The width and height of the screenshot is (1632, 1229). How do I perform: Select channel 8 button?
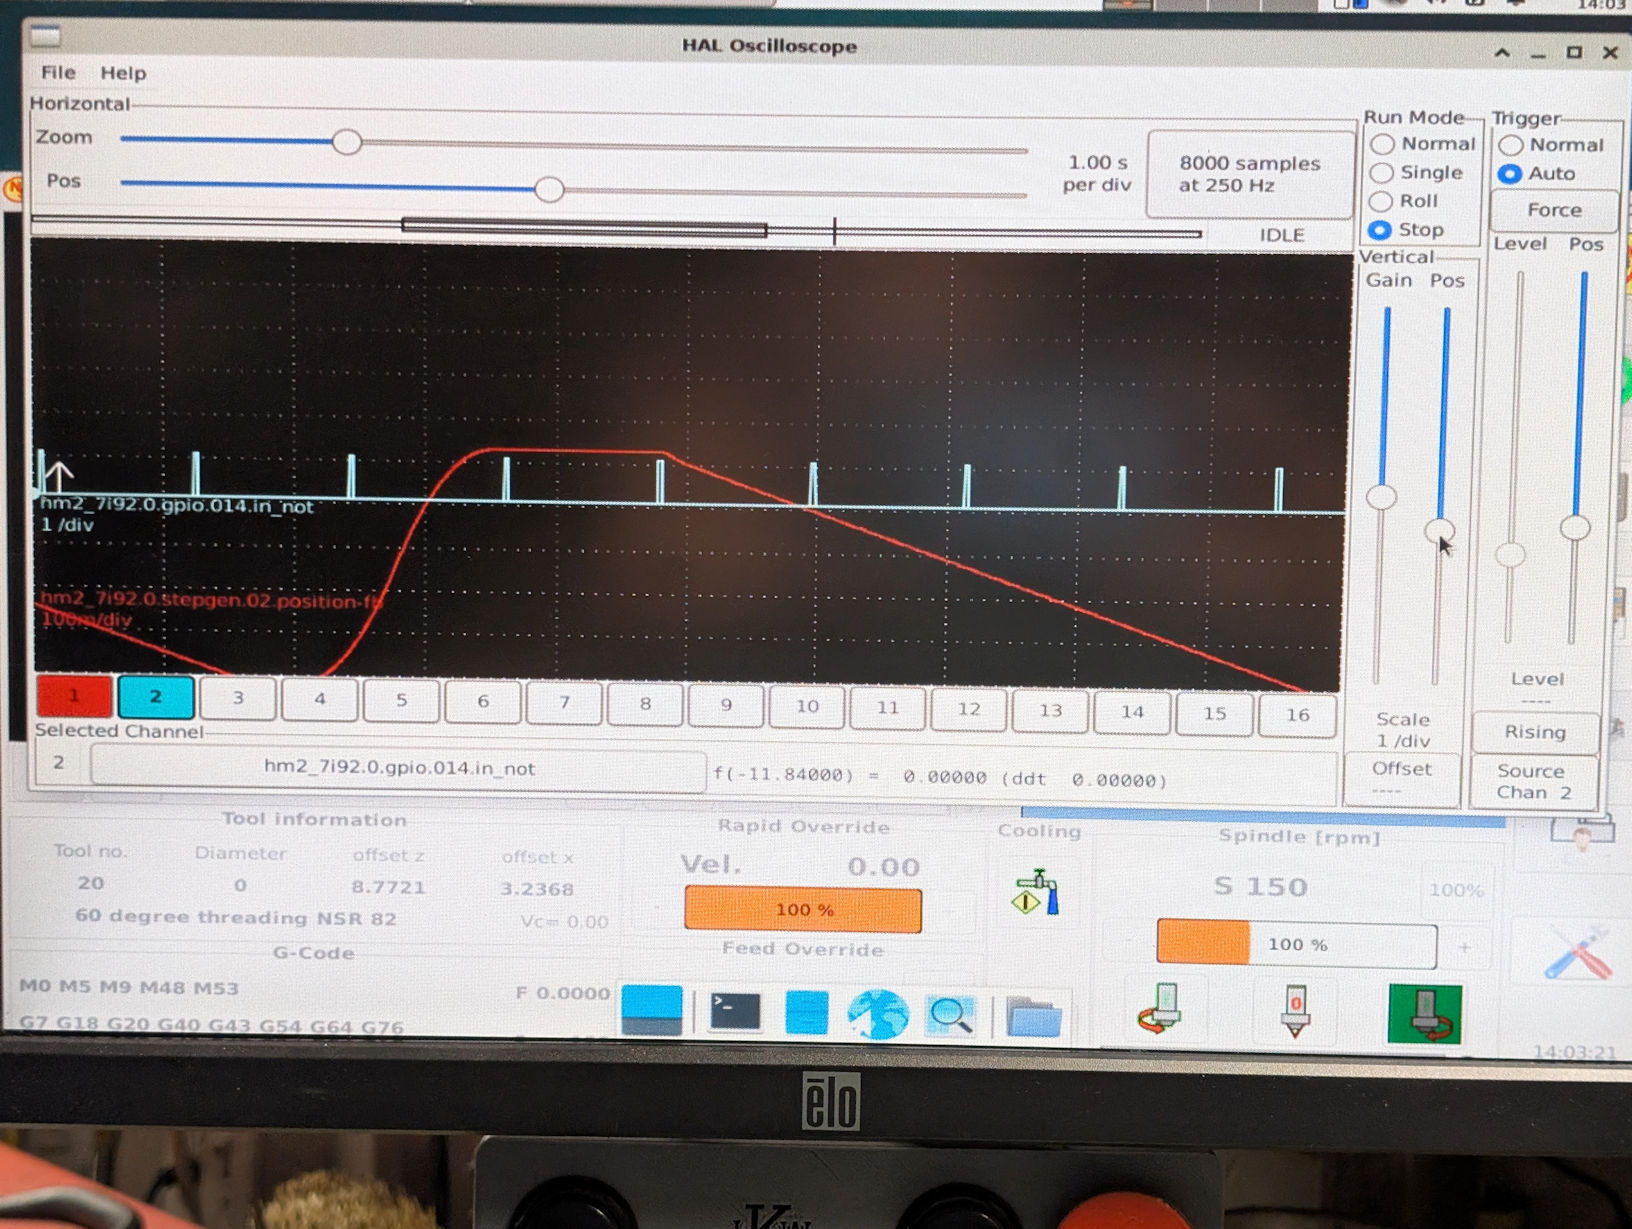[x=645, y=704]
